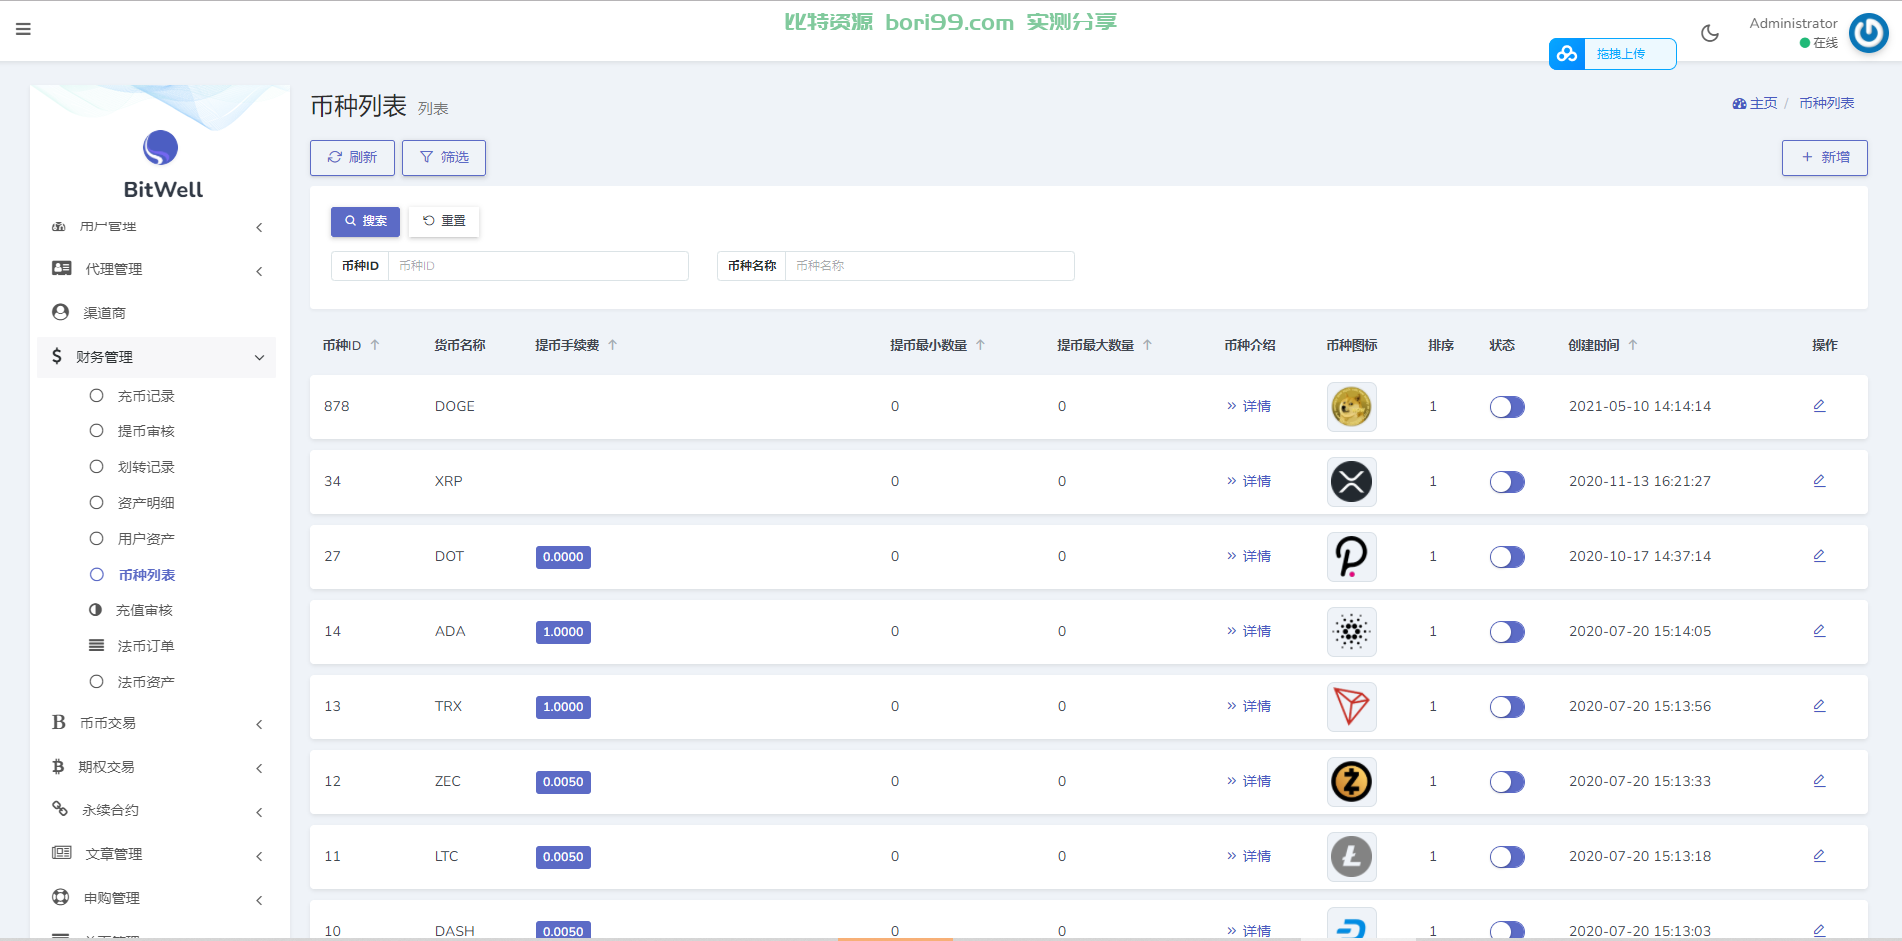The height and width of the screenshot is (941, 1902).
Task: Edit the TRX row pencil icon
Action: click(1819, 706)
